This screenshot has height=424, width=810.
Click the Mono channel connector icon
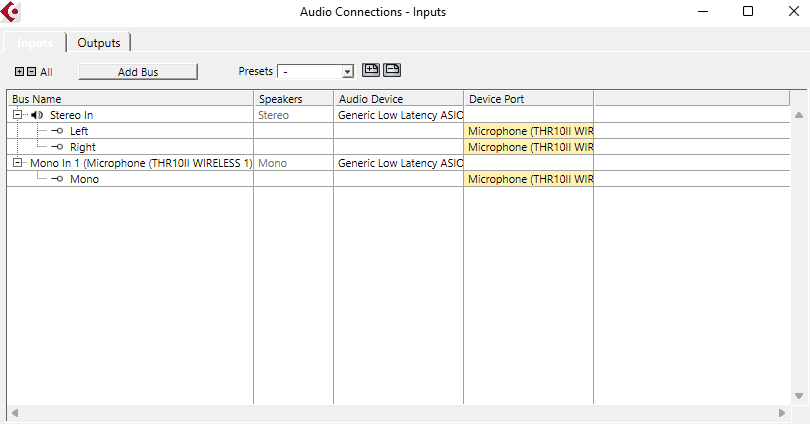pos(58,179)
